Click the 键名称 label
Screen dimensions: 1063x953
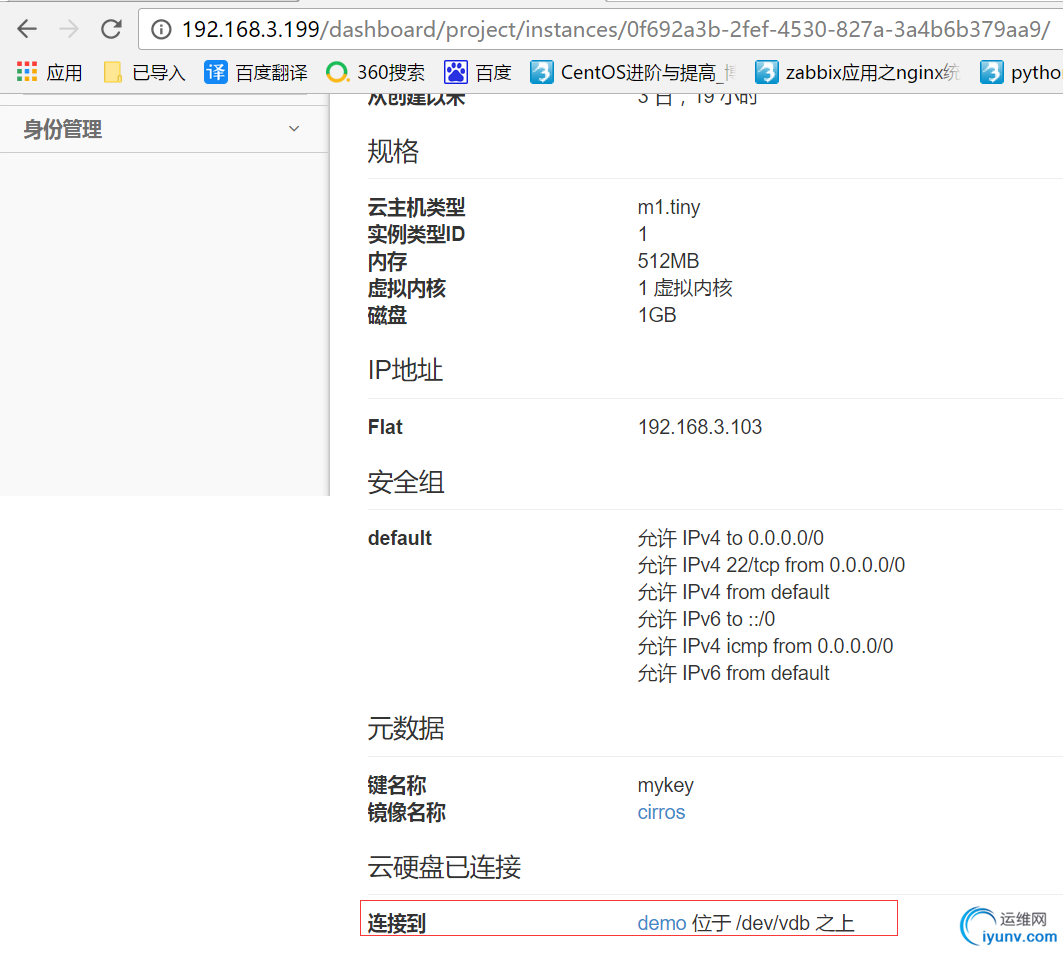[397, 786]
